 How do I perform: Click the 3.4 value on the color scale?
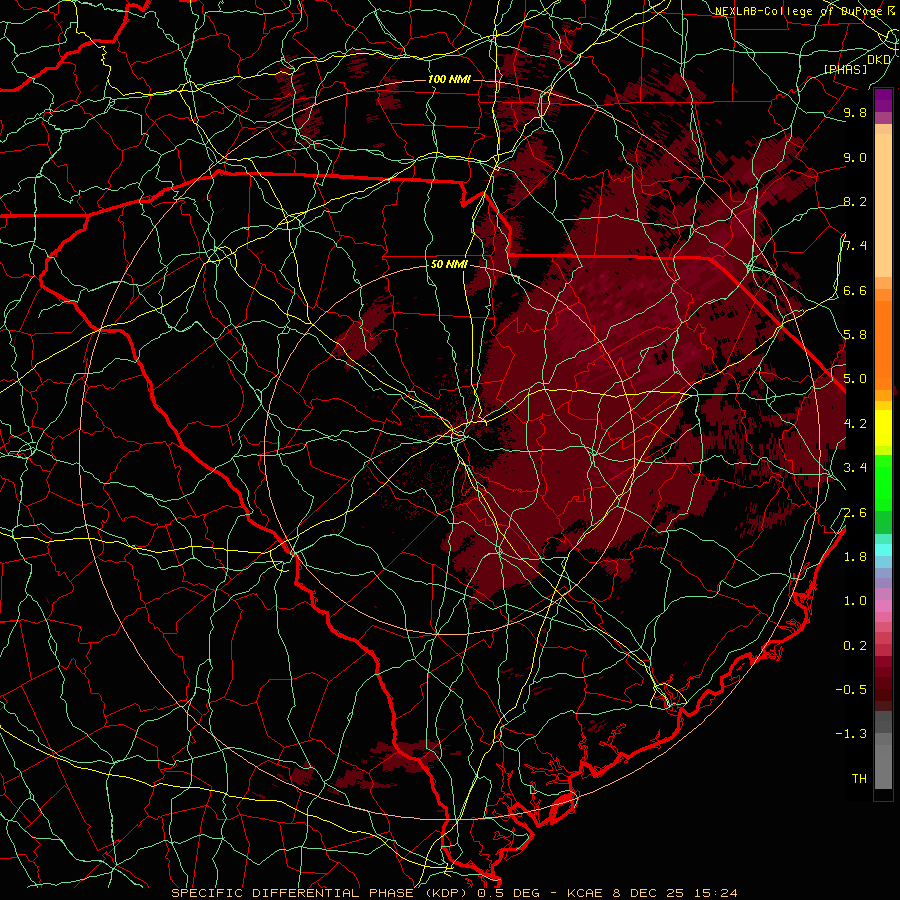point(855,468)
